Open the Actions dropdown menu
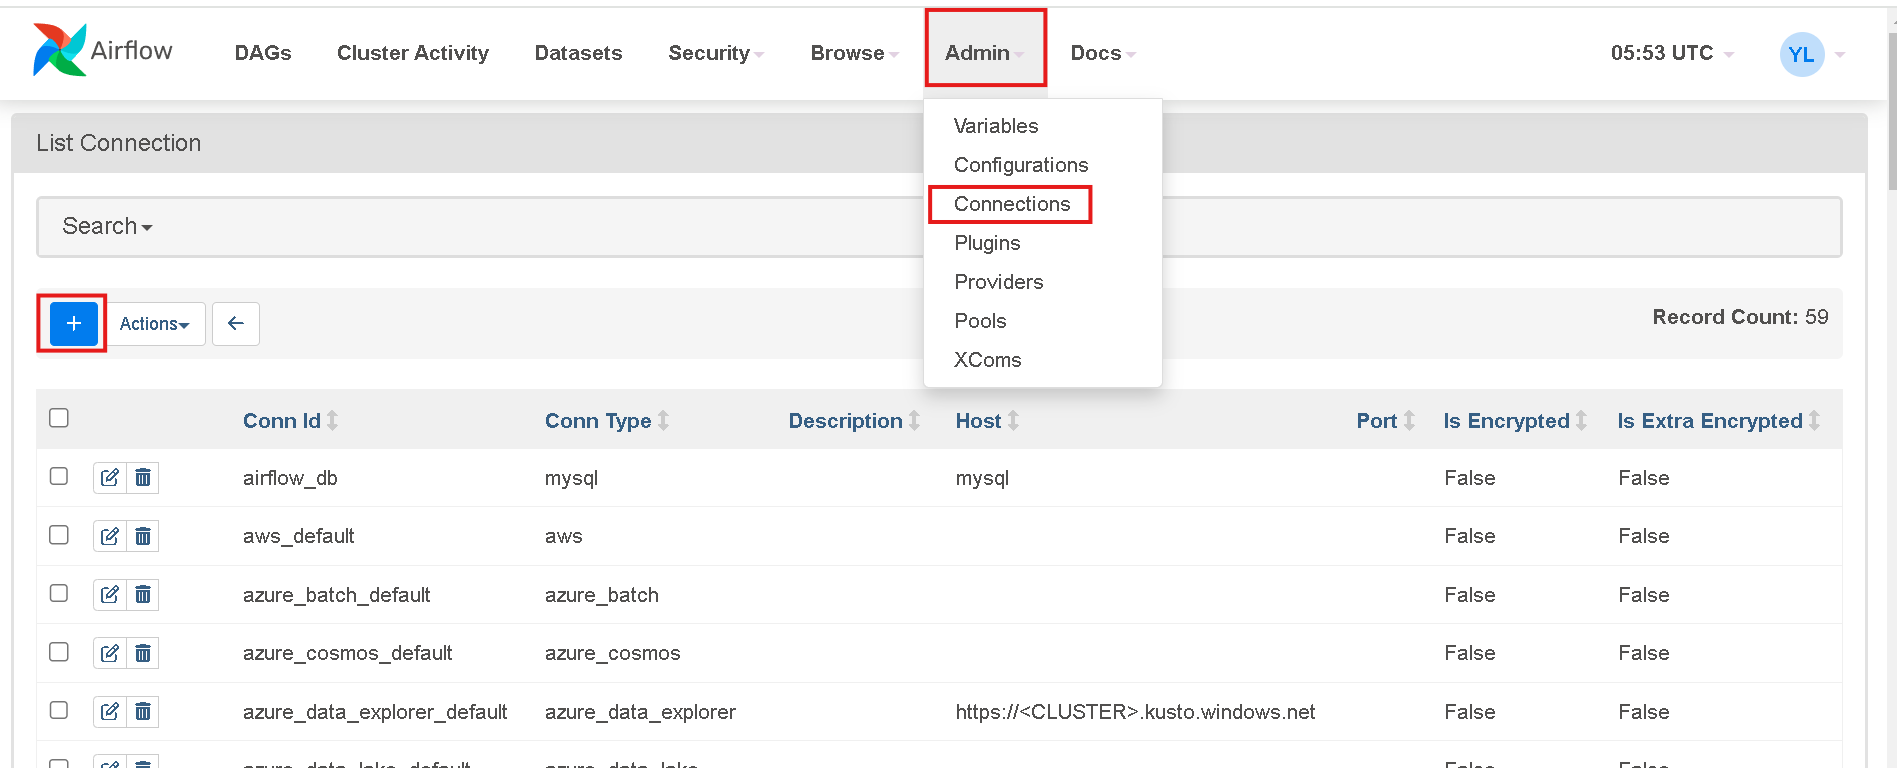1897x768 pixels. click(x=155, y=324)
